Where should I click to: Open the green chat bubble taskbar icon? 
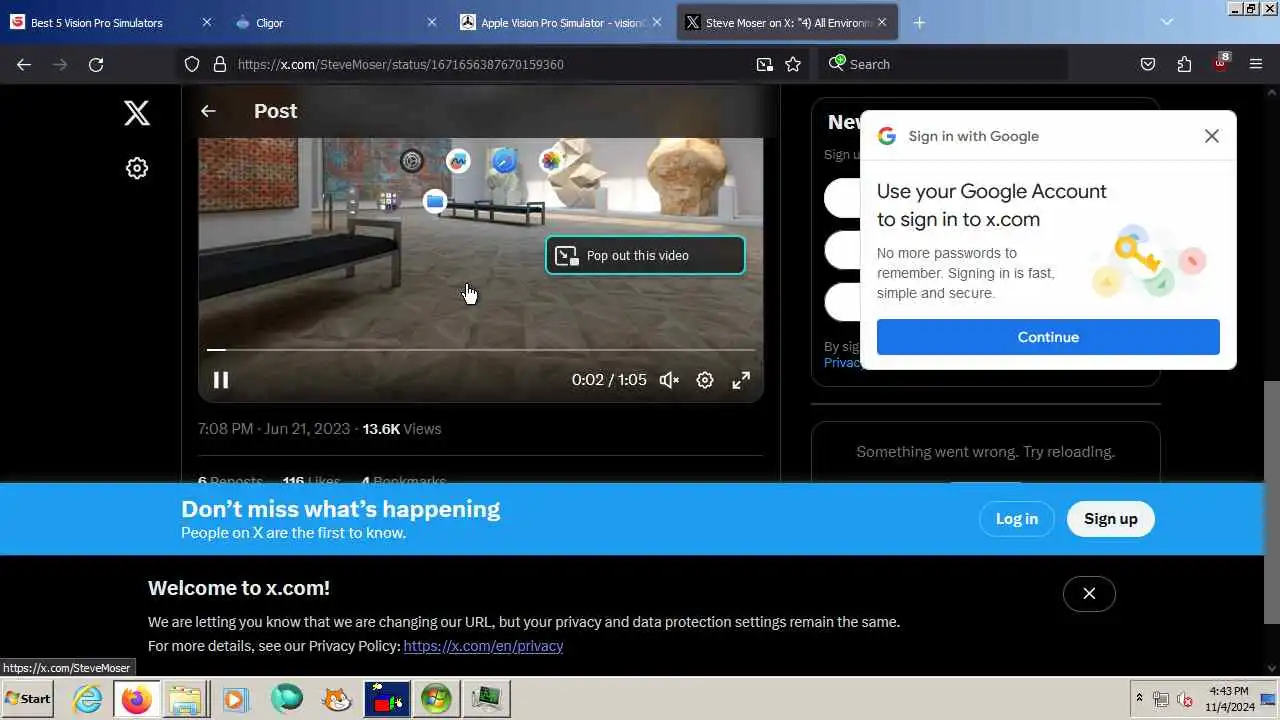pos(287,699)
